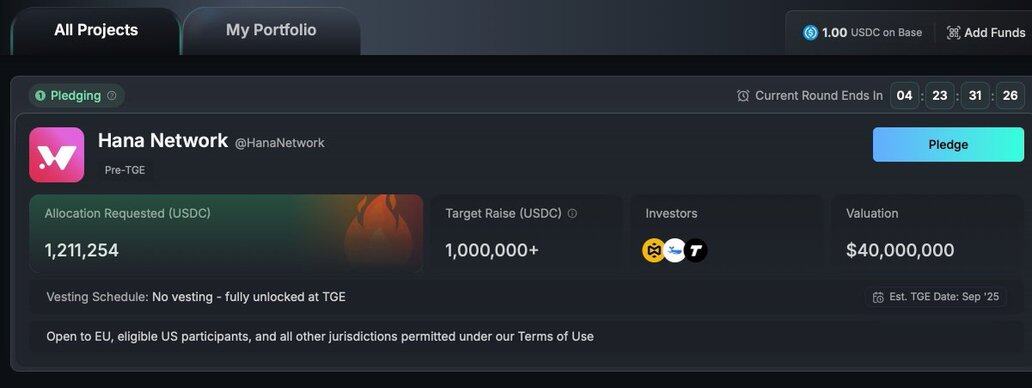Click the Allocation Requested card
Screen dimensions: 1032x388
point(226,233)
